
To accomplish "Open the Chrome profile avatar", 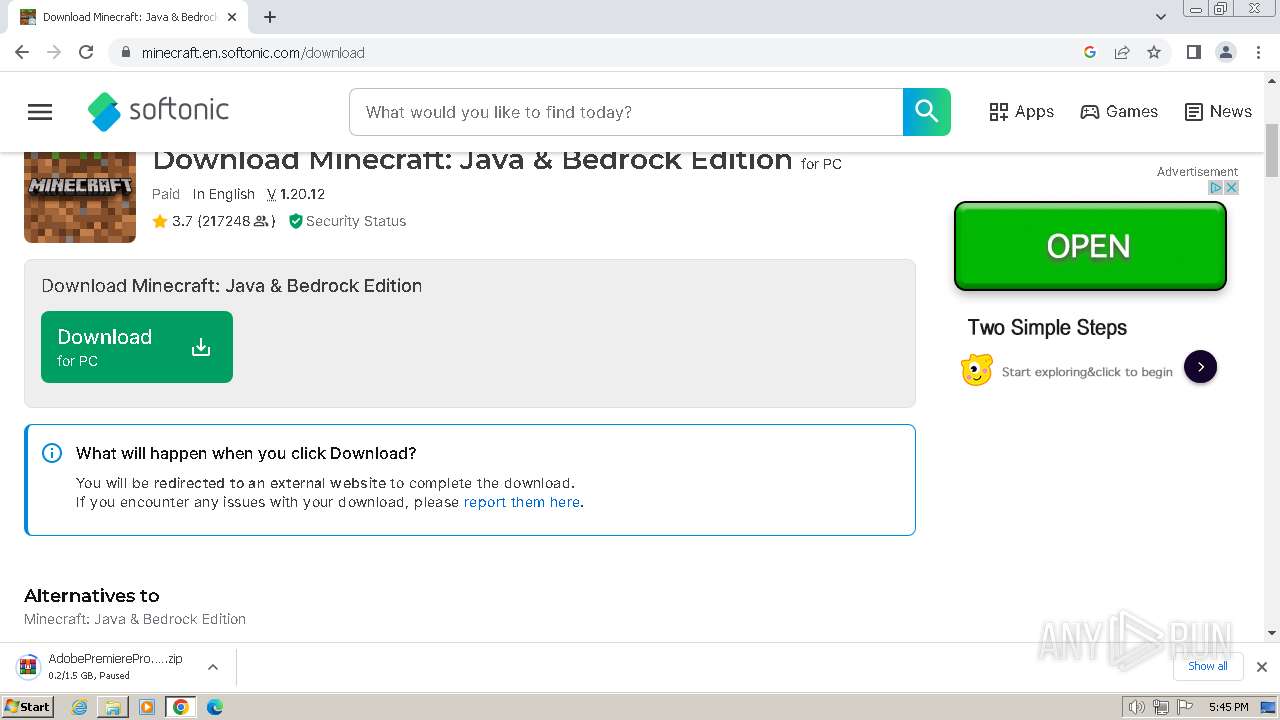I will point(1226,52).
